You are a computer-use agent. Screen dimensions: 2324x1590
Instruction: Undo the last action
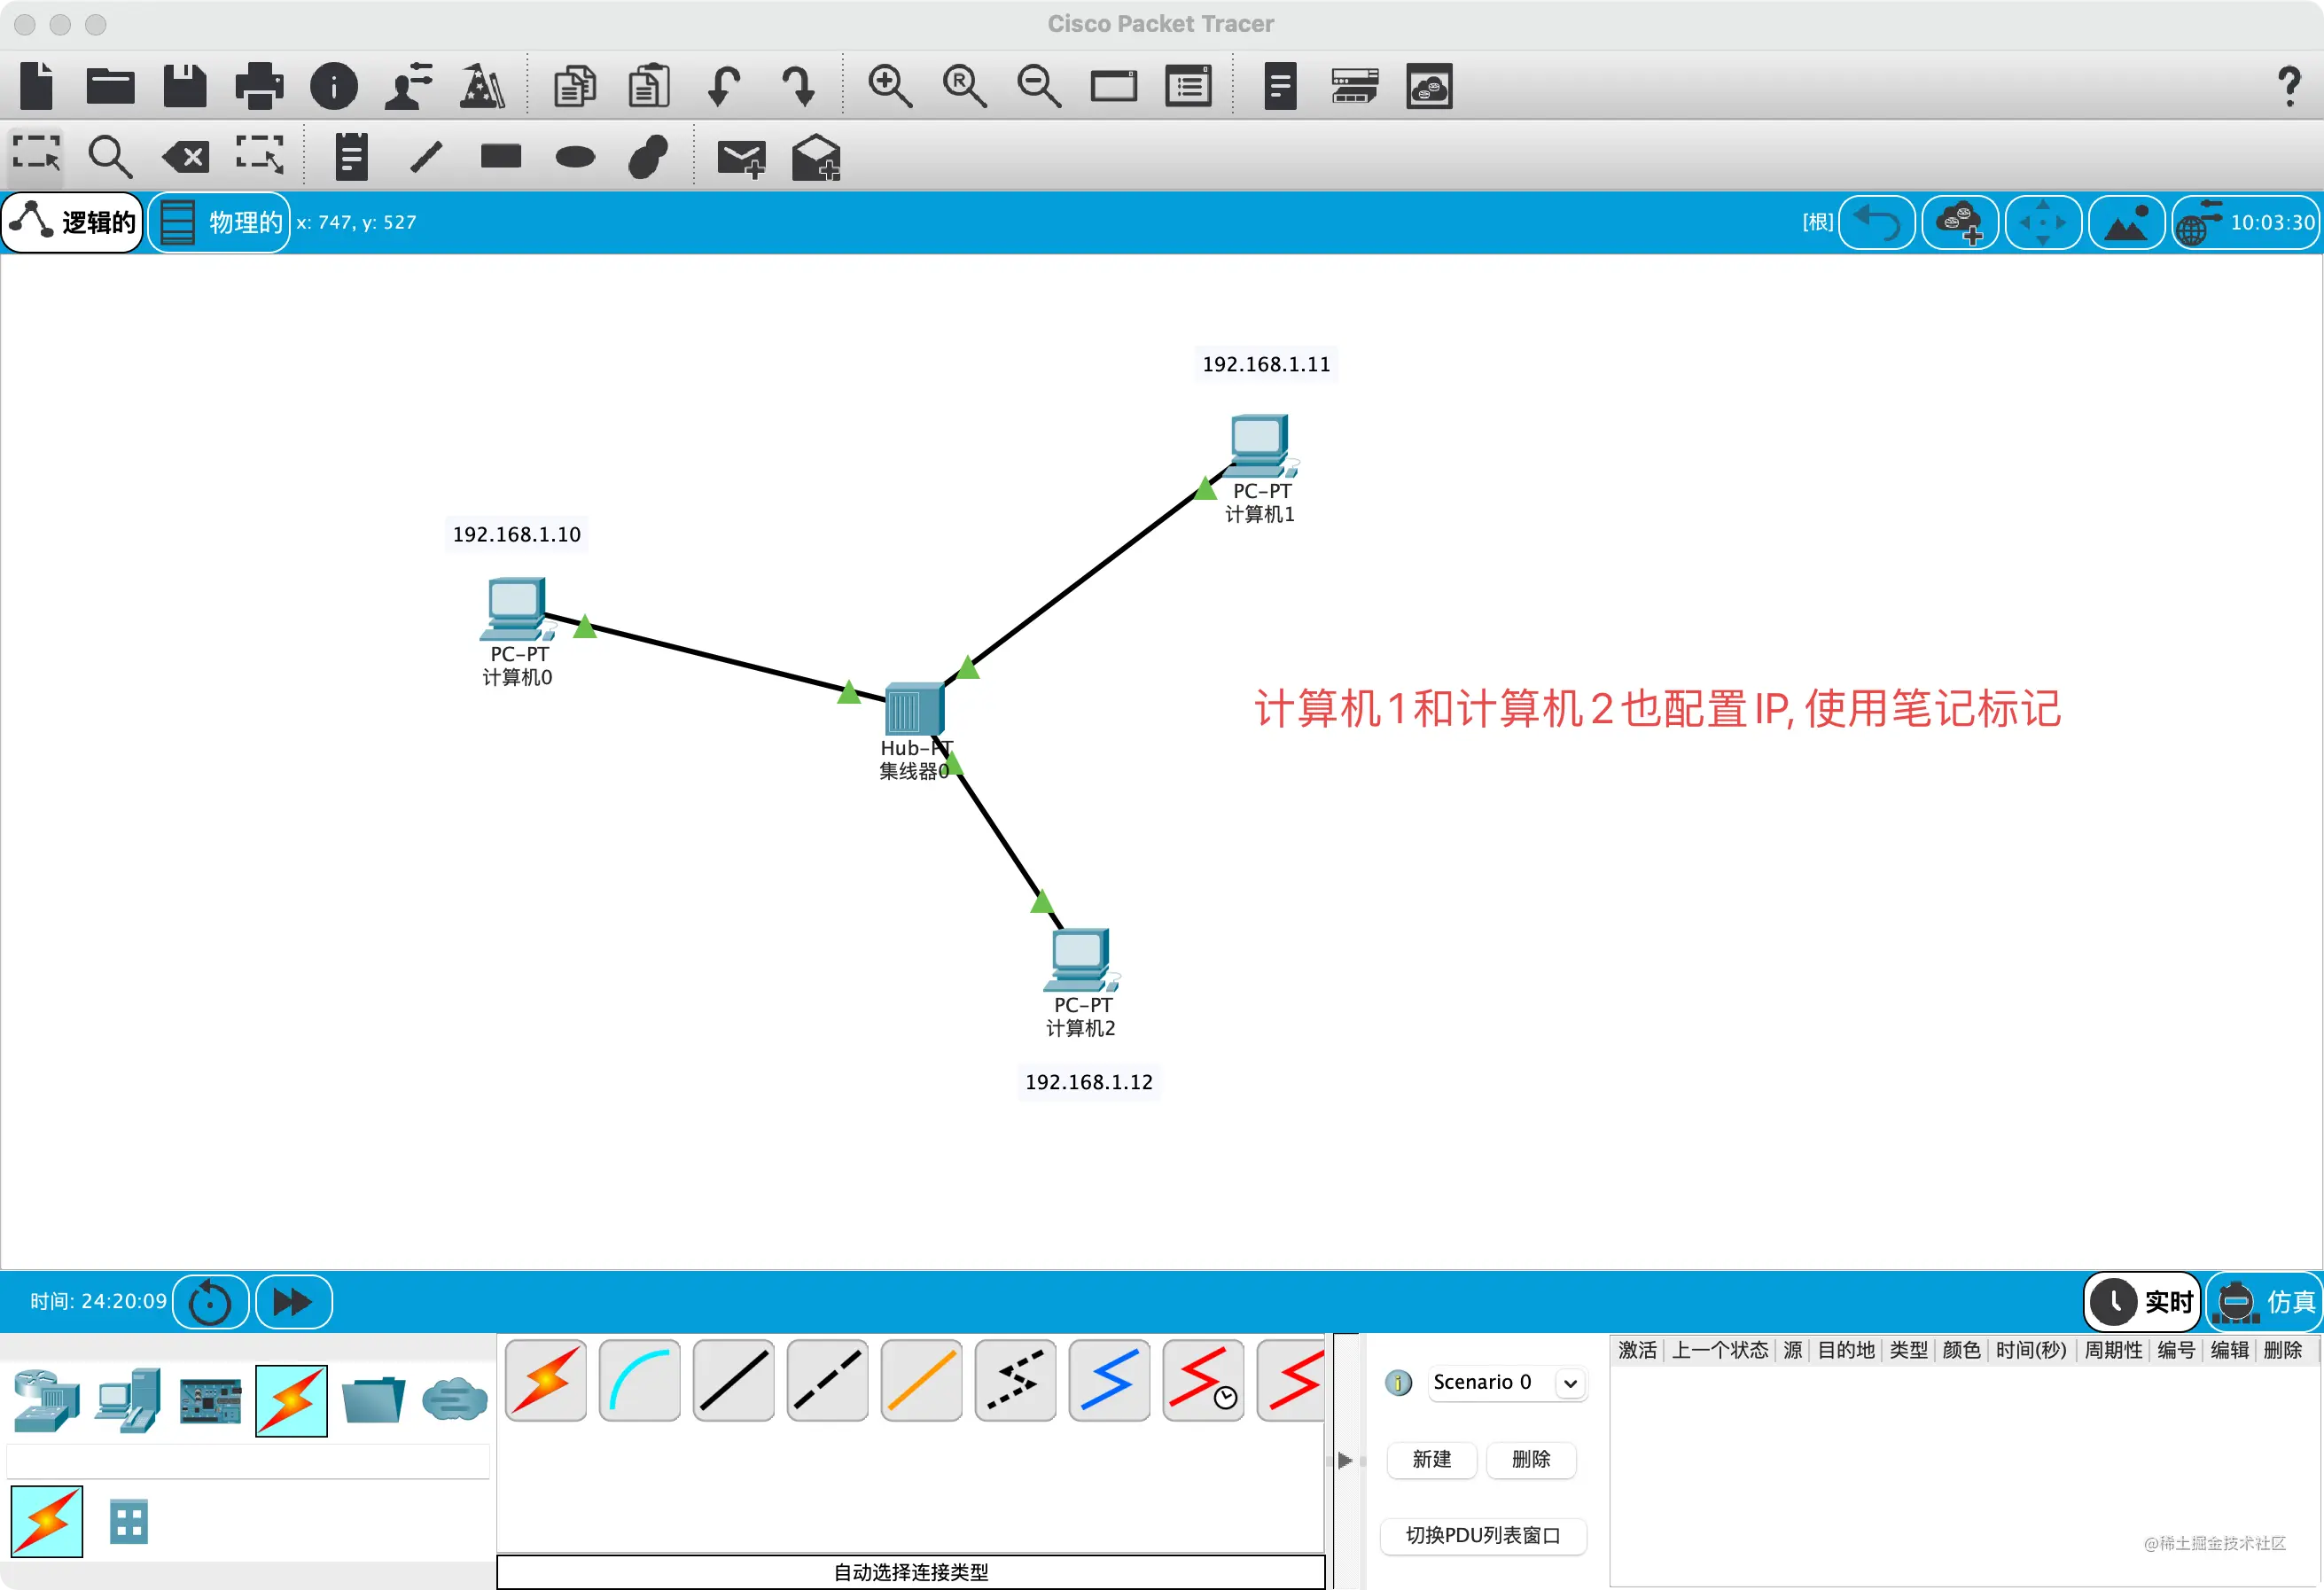click(724, 86)
